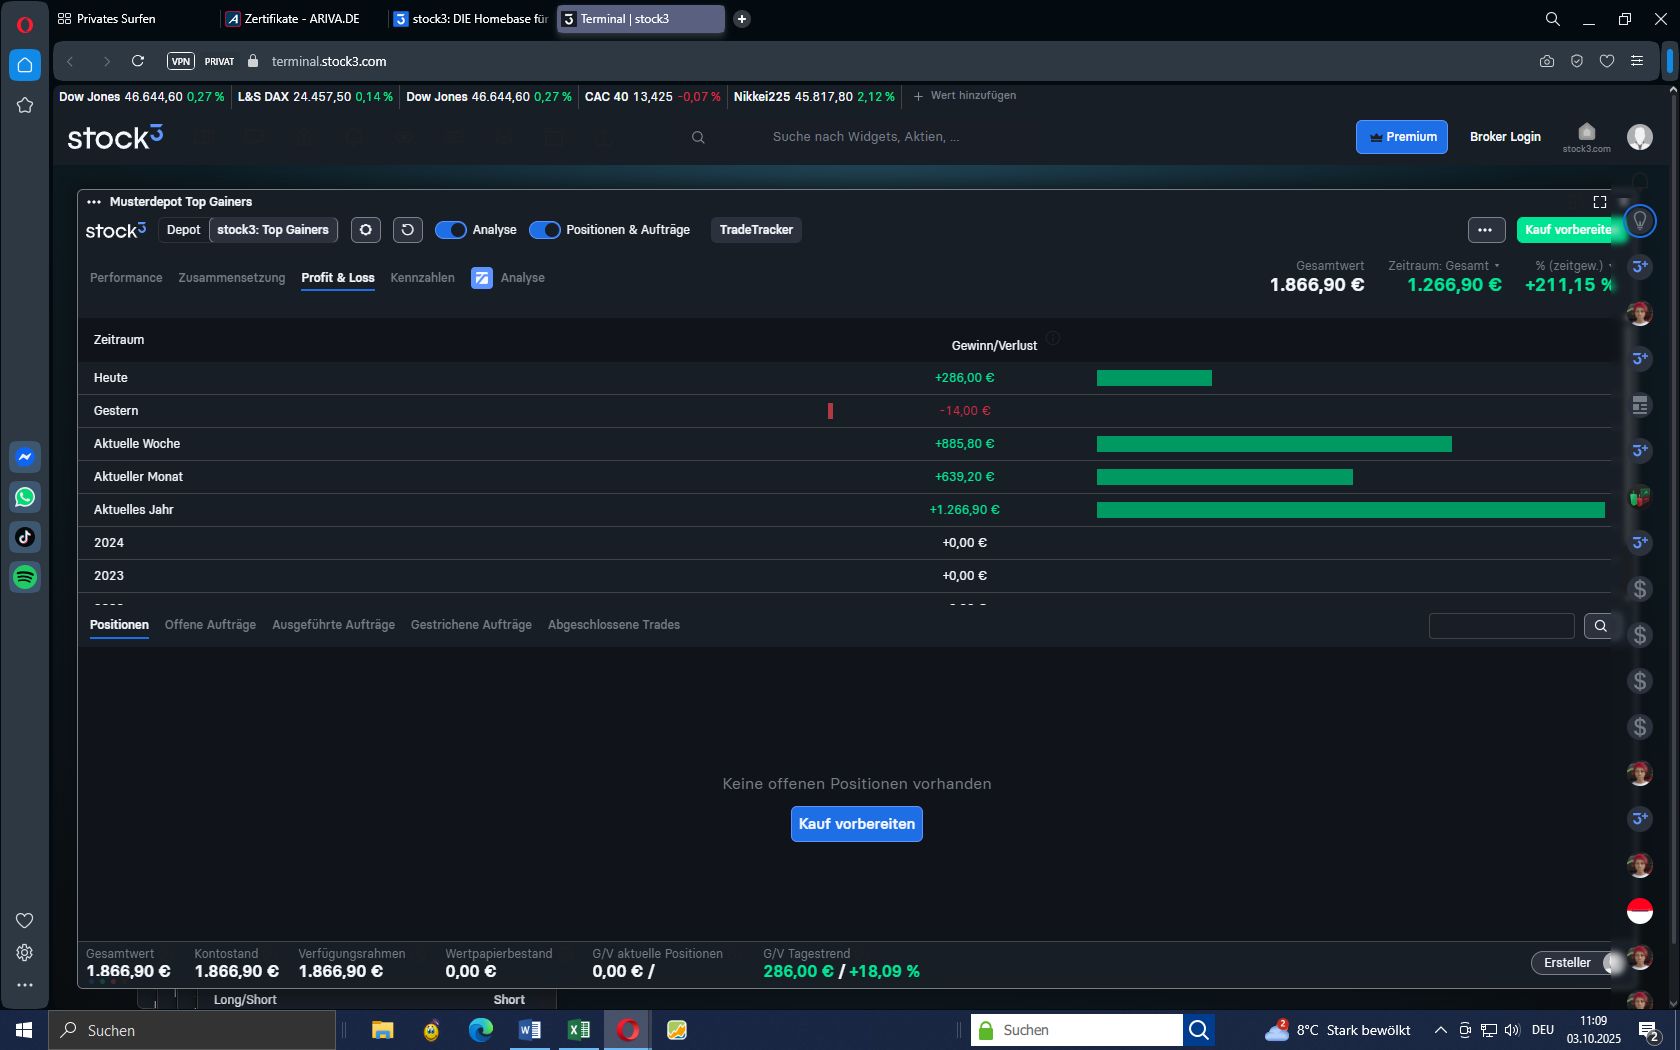
Task: Open the Abgeschlossene Trades tab
Action: 613,624
